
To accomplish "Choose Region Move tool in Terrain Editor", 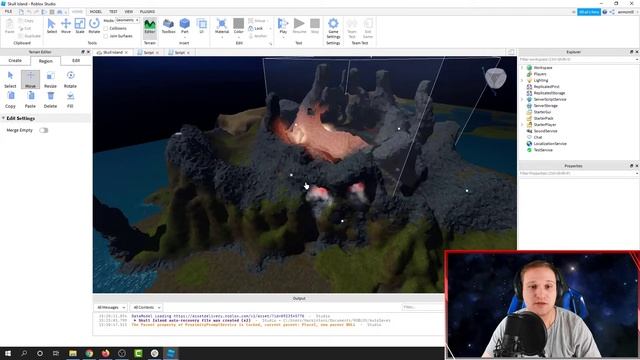I will coord(30,80).
